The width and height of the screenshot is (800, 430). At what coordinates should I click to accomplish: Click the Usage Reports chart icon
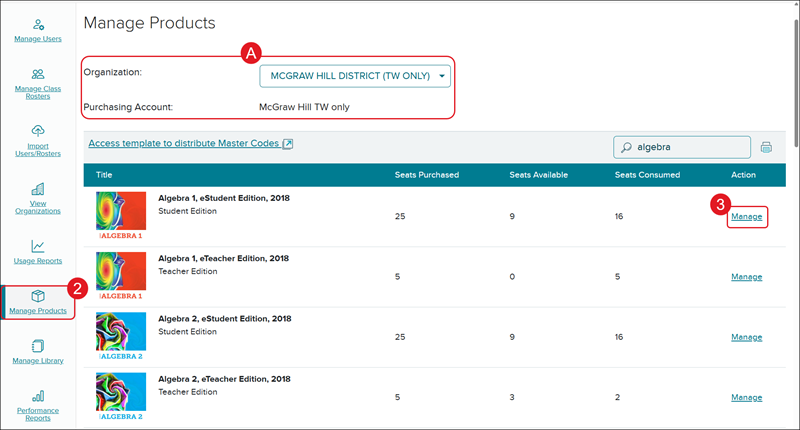[x=38, y=246]
